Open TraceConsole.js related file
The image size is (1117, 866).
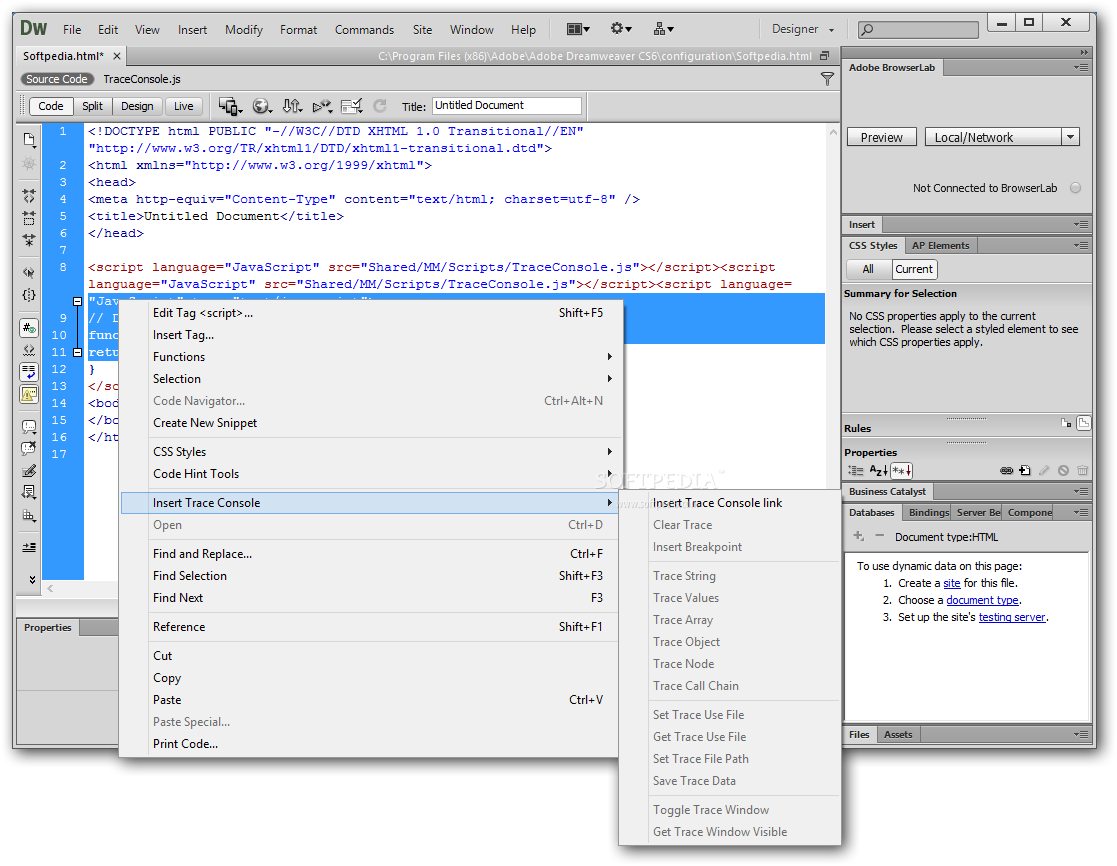pos(142,79)
